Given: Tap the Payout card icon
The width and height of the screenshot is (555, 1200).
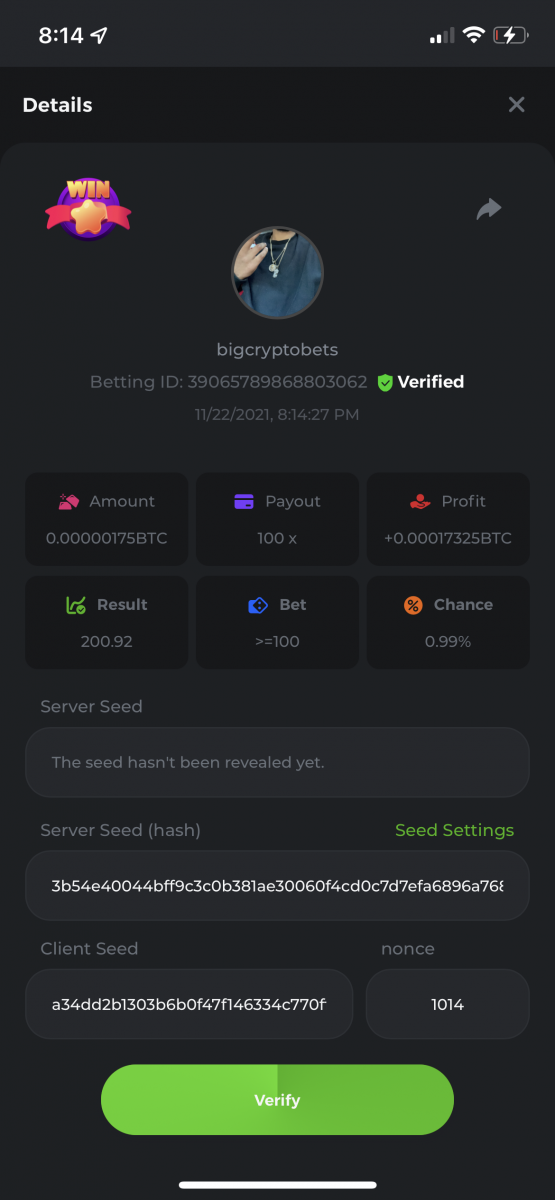Looking at the screenshot, I should (x=244, y=501).
